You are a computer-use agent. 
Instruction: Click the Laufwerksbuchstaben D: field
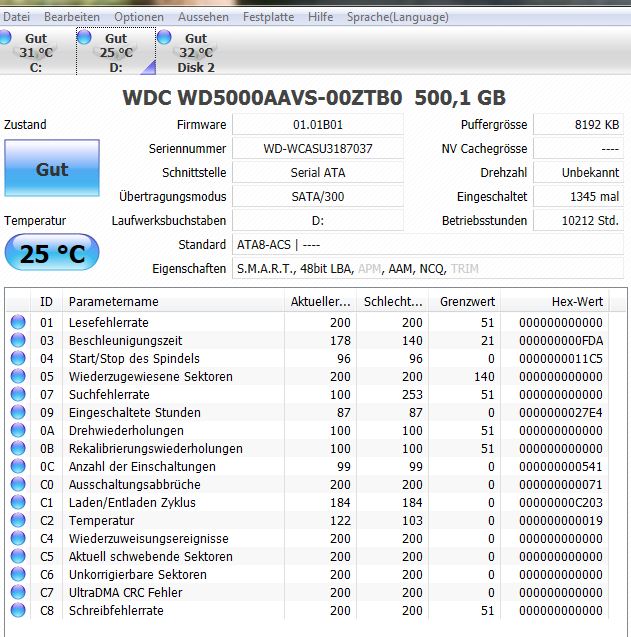pyautogui.click(x=318, y=221)
